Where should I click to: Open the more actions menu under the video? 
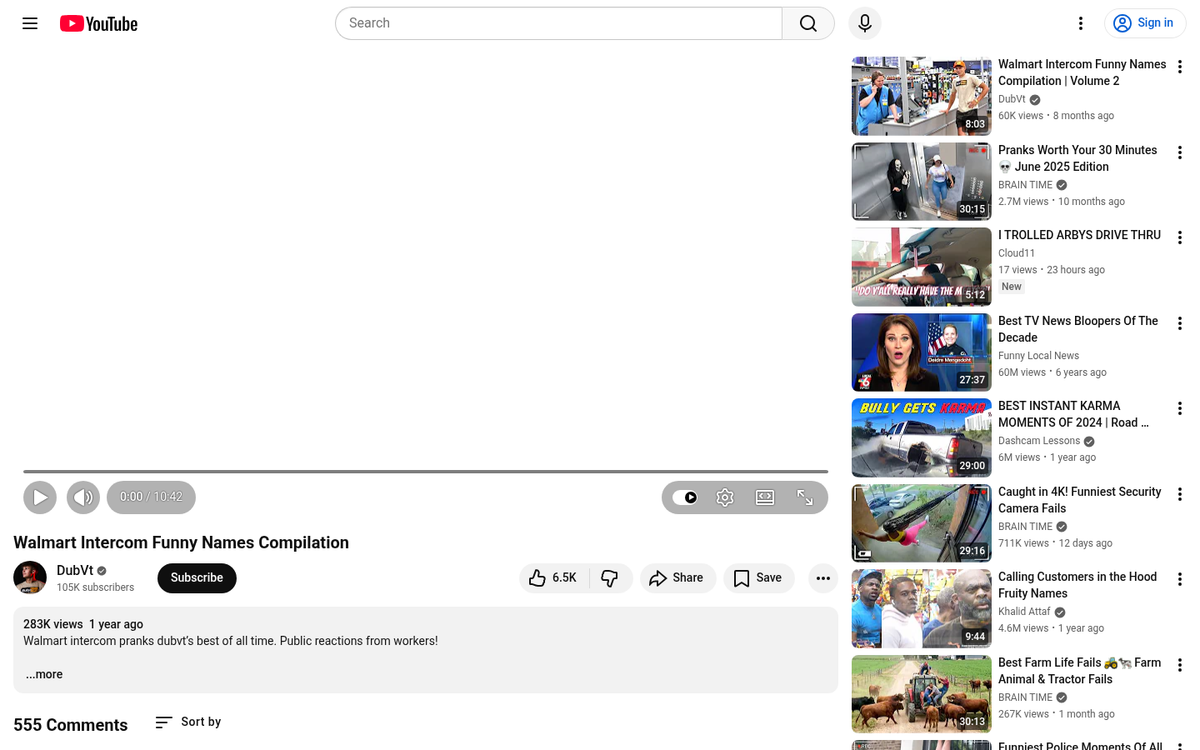pos(822,578)
